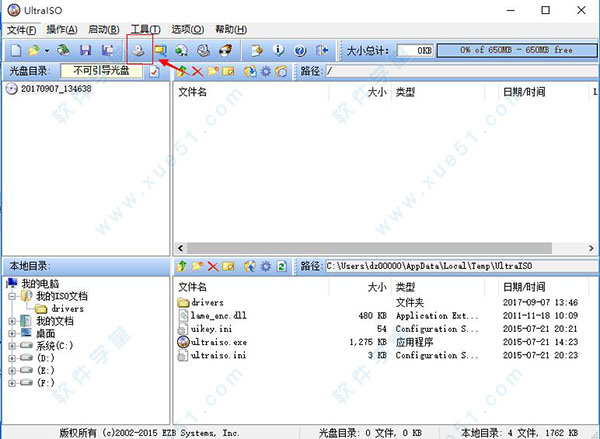
Task: Click the gear icon in local pane toolbar
Action: 265,267
